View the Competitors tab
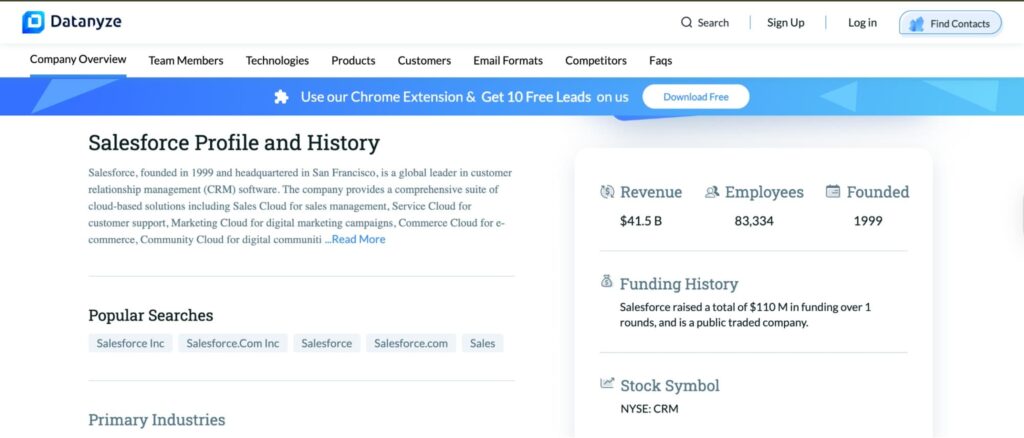Viewport: 1024px width, 438px height. (596, 61)
